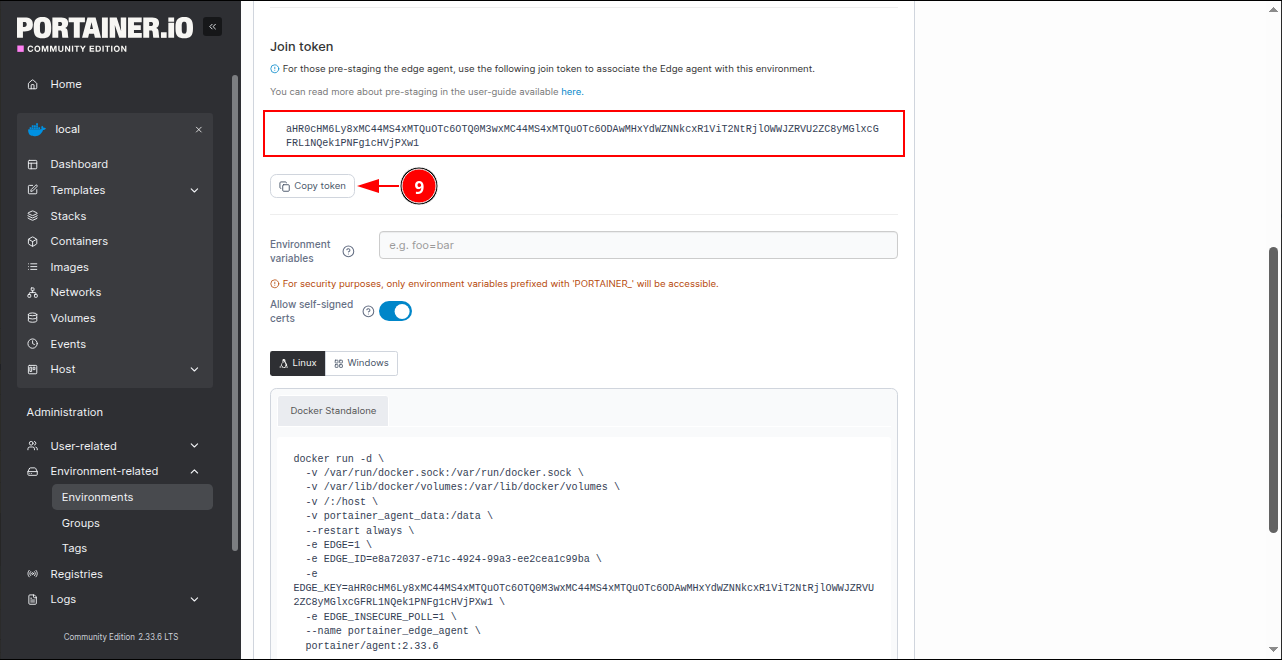Expand the Templates menu chevron

tap(194, 190)
